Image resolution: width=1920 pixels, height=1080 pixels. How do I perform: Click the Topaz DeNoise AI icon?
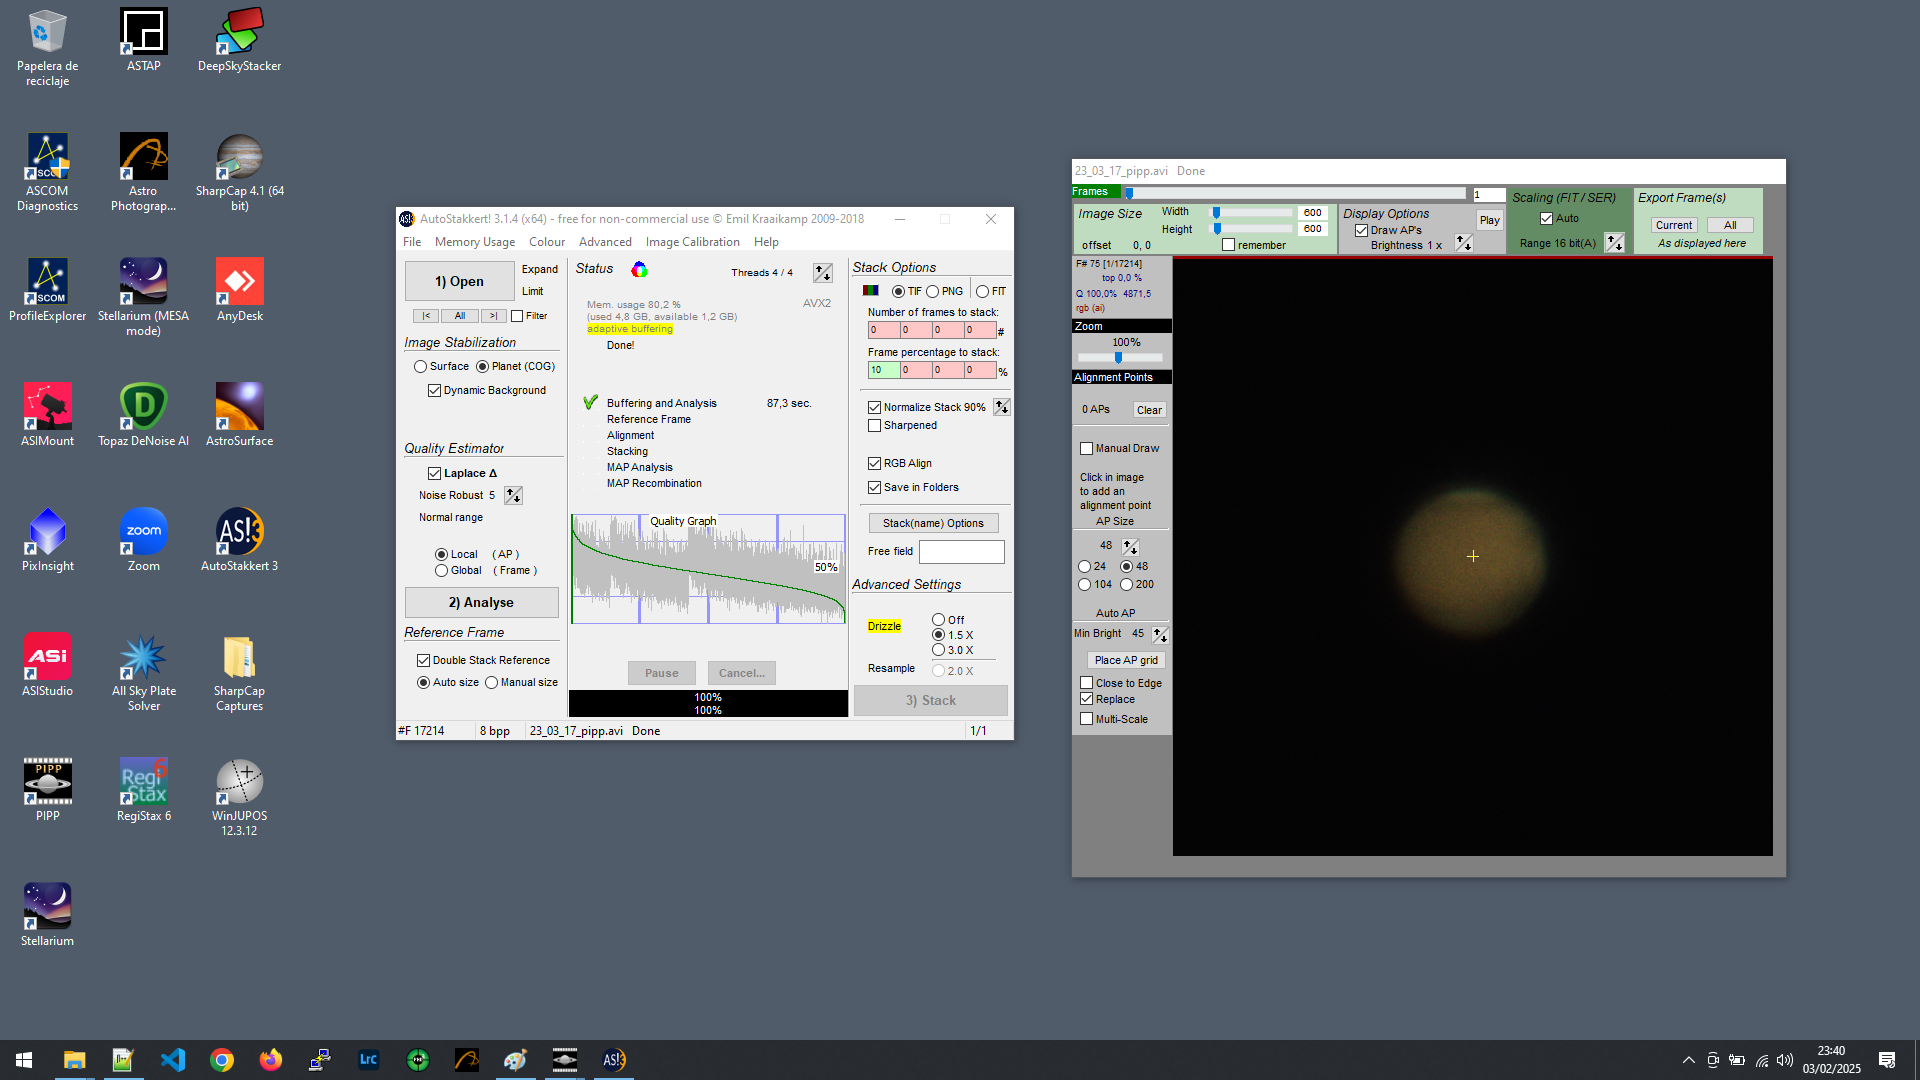pos(142,405)
